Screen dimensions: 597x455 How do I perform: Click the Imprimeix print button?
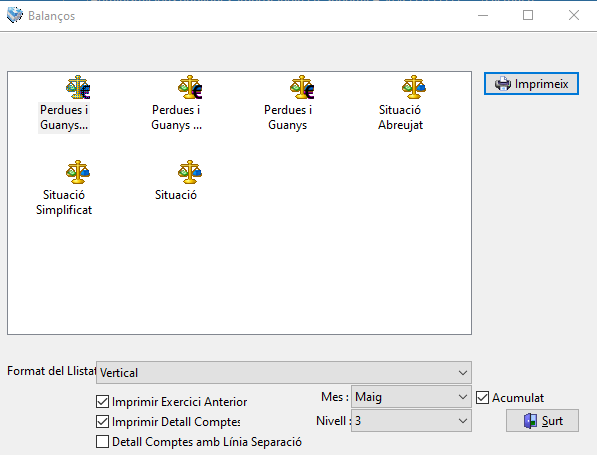pyautogui.click(x=531, y=83)
